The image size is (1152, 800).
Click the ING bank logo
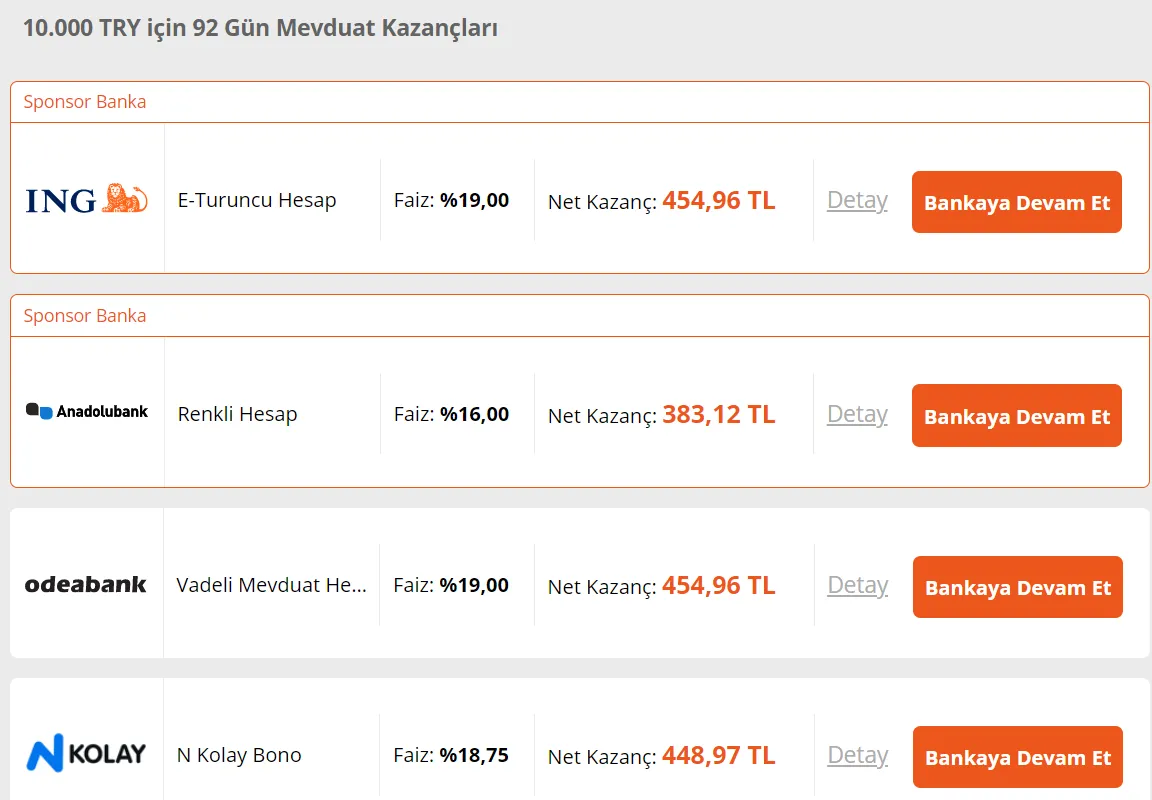pos(86,200)
